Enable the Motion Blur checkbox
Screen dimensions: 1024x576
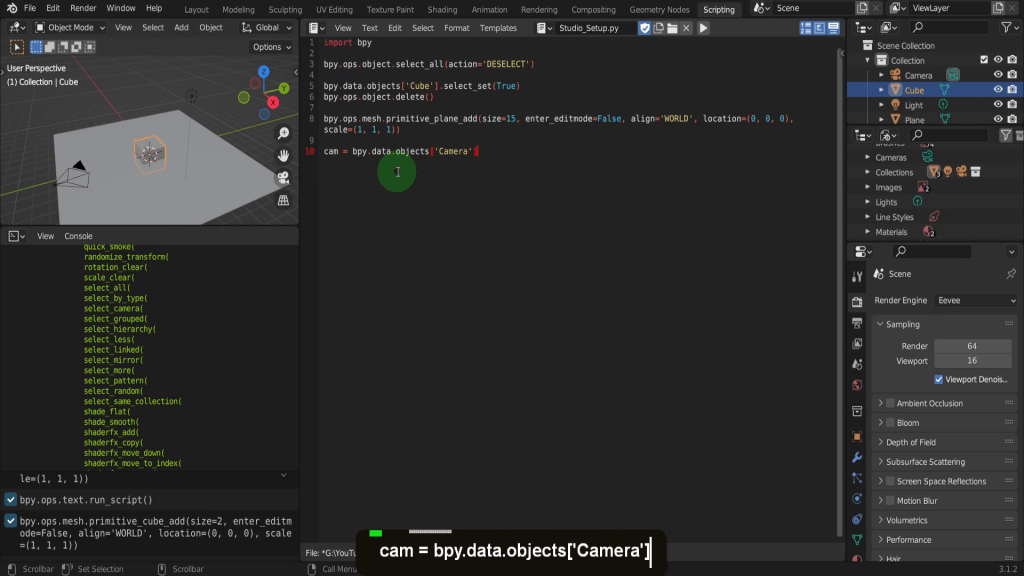(x=889, y=501)
